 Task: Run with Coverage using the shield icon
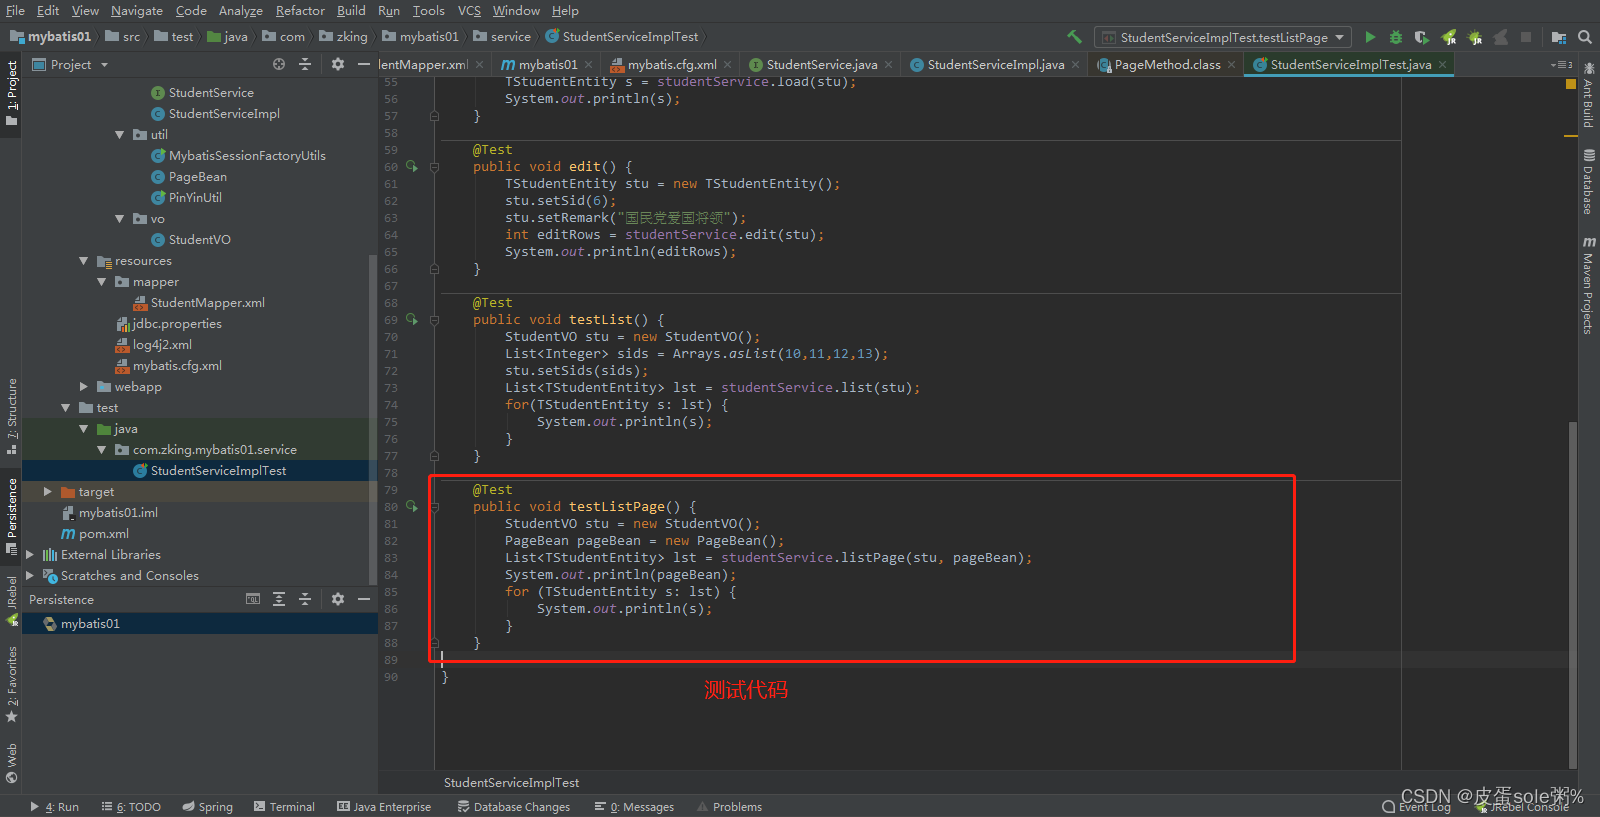point(1422,37)
